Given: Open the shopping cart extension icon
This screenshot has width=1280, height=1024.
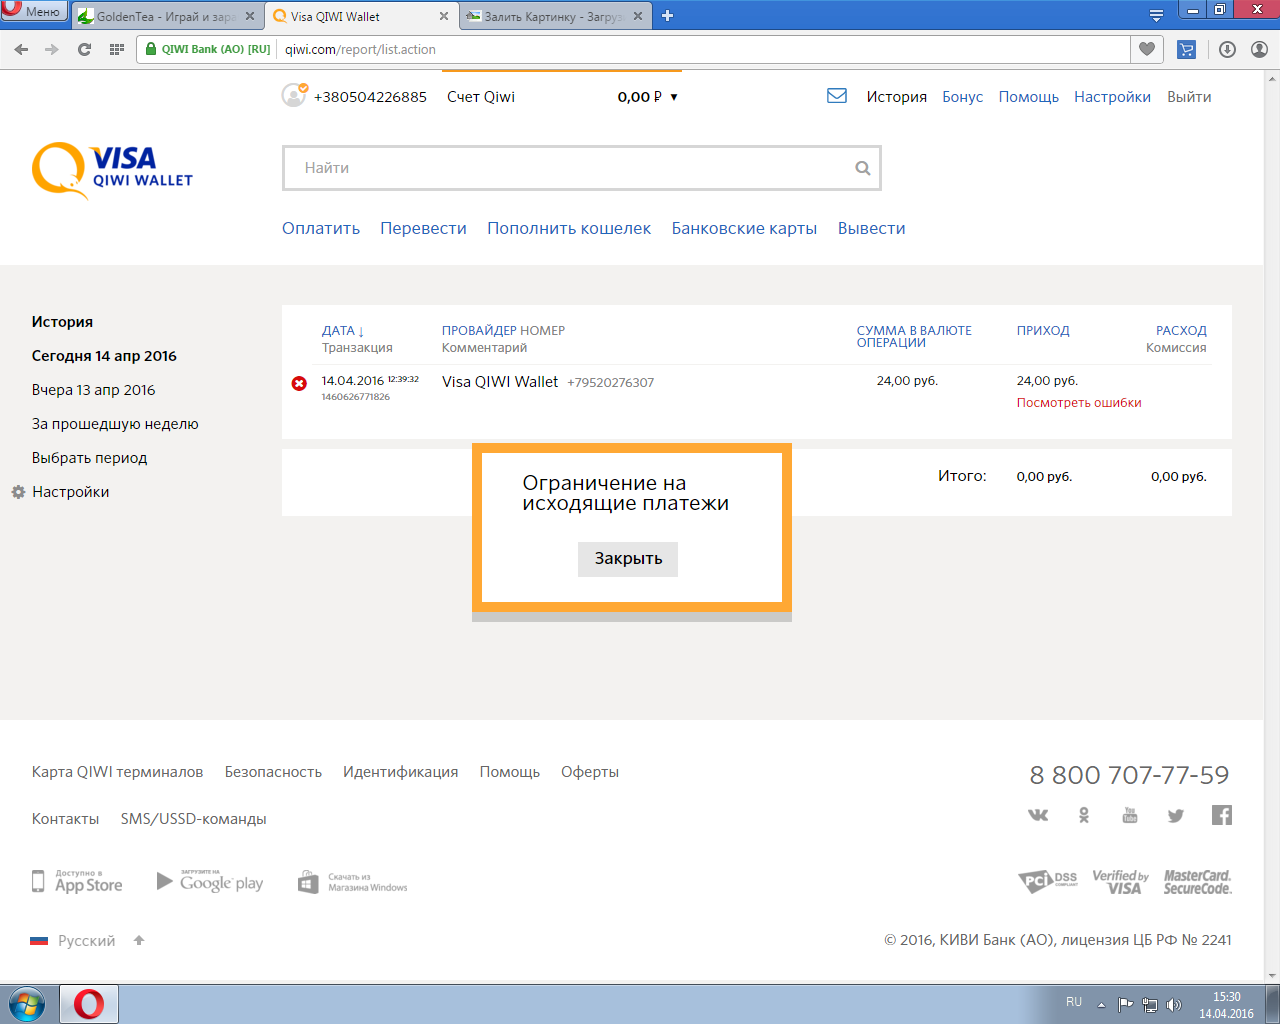Looking at the screenshot, I should pyautogui.click(x=1187, y=49).
